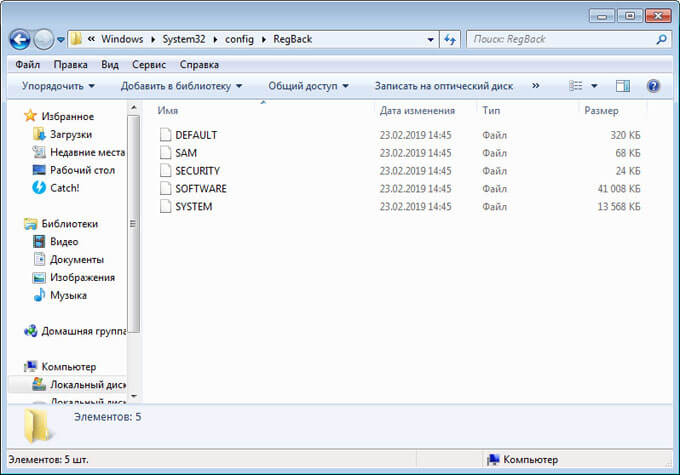This screenshot has height=475, width=680.
Task: Click Видео film icon in sidebar
Action: pos(39,241)
